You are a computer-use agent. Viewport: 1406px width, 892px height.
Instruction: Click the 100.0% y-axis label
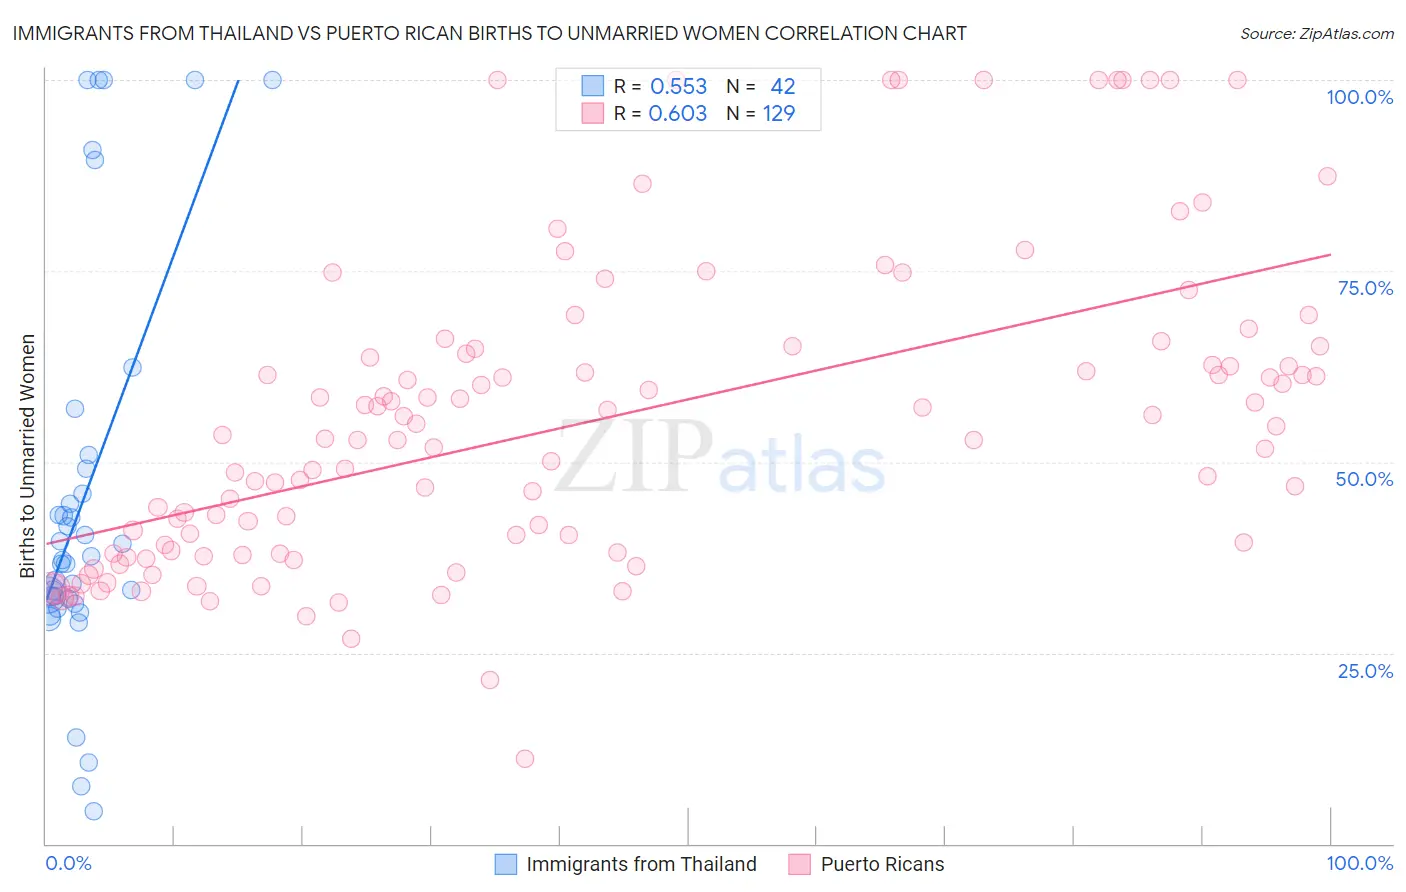tap(1359, 97)
